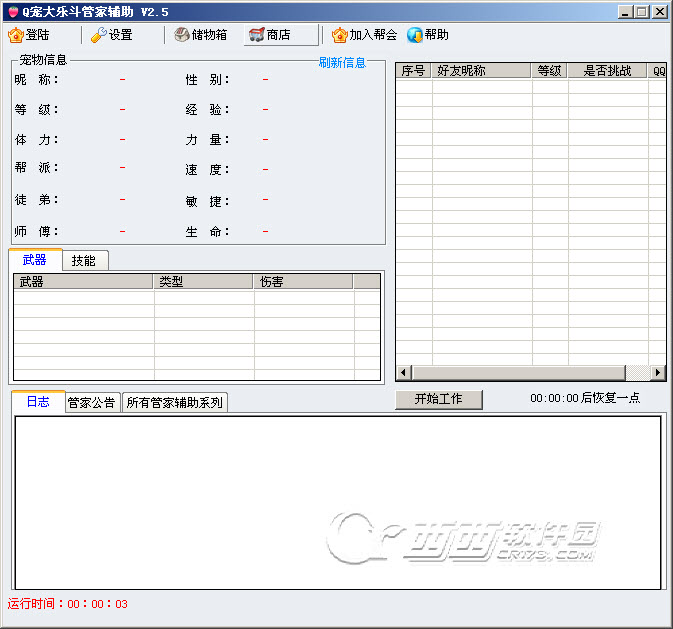This screenshot has width=673, height=629.
Task: Switch to the 武器 tab
Action: (x=35, y=260)
